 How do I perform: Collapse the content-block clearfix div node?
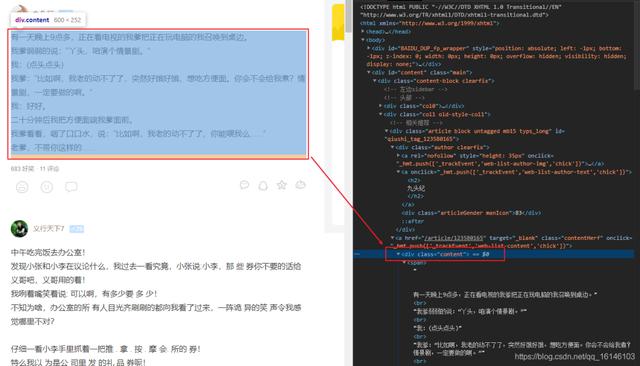pos(374,81)
